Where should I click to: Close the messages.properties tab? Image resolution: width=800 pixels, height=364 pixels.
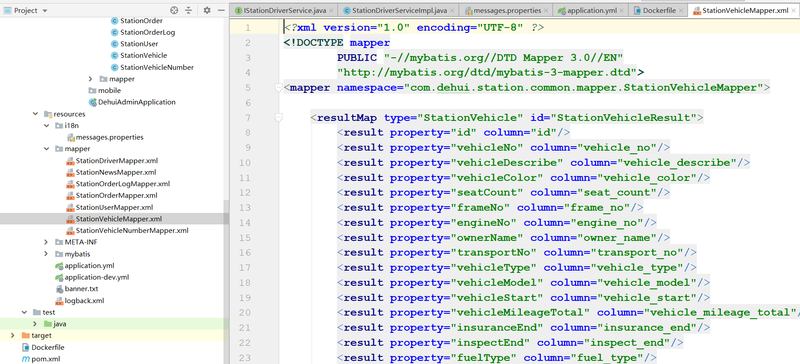[x=546, y=10]
